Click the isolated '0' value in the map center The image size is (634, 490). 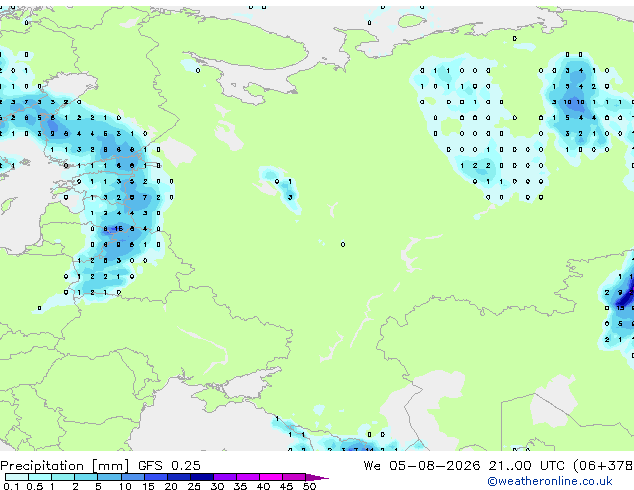coord(343,245)
